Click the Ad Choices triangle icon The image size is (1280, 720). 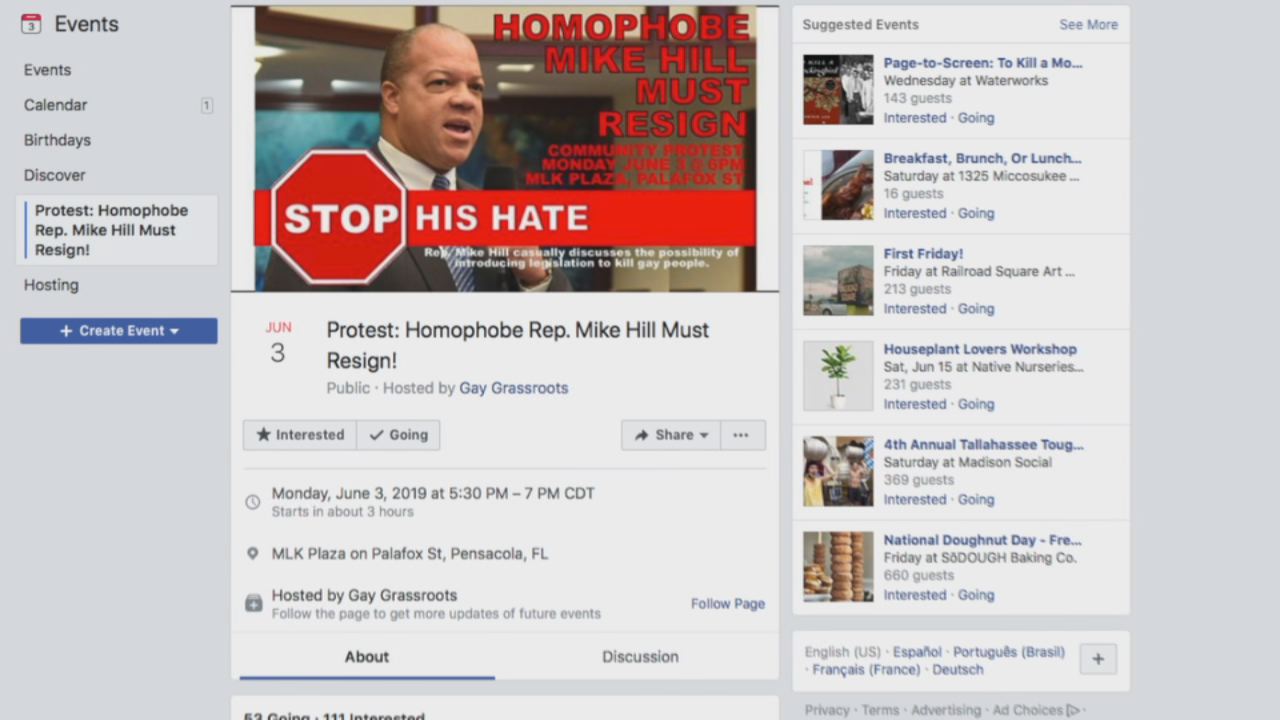[1074, 710]
